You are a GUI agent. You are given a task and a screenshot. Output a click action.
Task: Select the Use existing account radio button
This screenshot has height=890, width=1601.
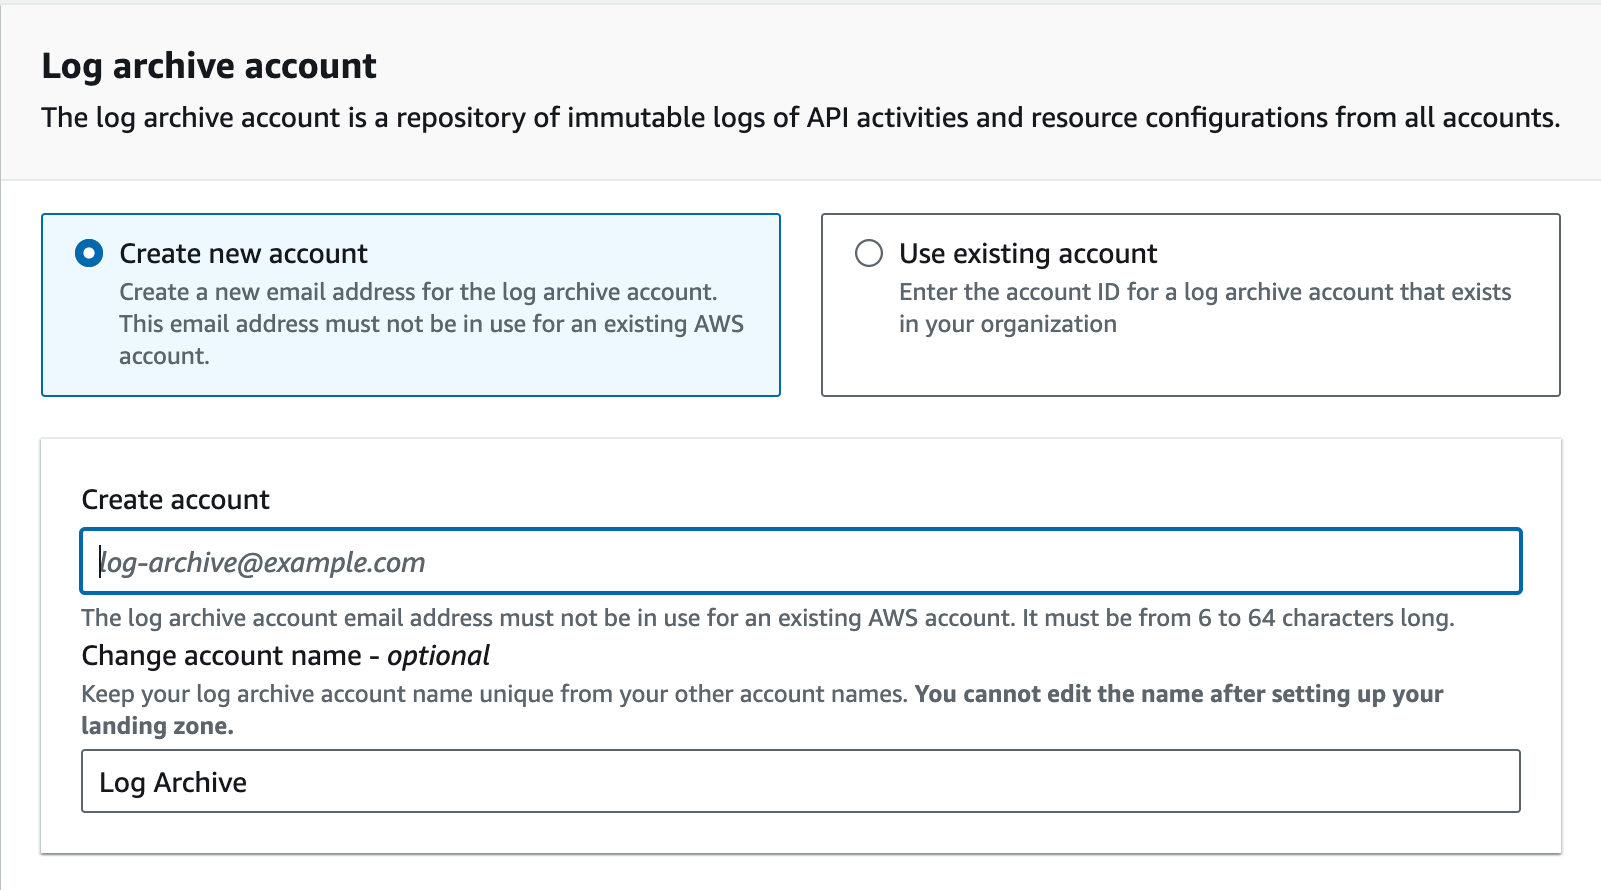[x=869, y=253]
